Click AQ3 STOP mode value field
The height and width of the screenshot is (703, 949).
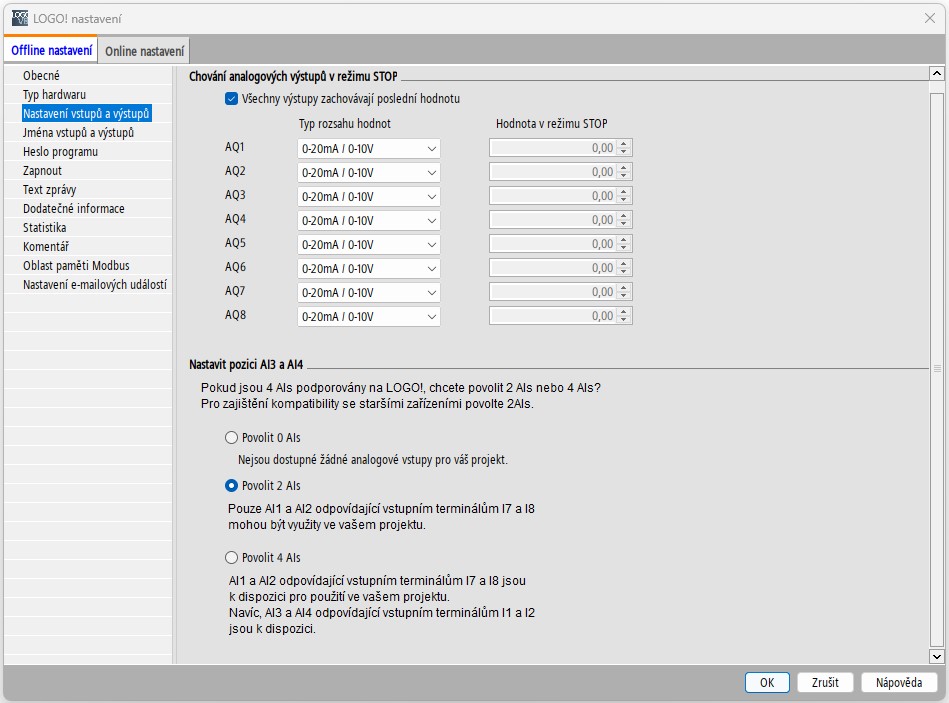553,196
